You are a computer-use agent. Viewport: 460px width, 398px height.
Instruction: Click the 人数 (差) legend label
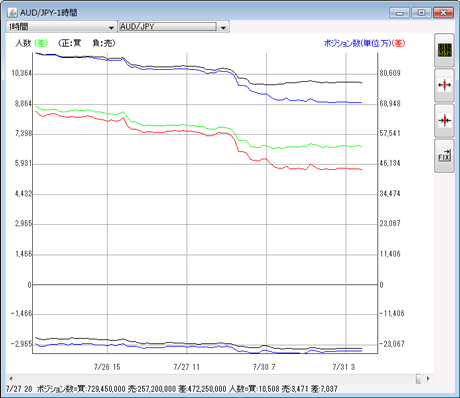click(x=32, y=43)
